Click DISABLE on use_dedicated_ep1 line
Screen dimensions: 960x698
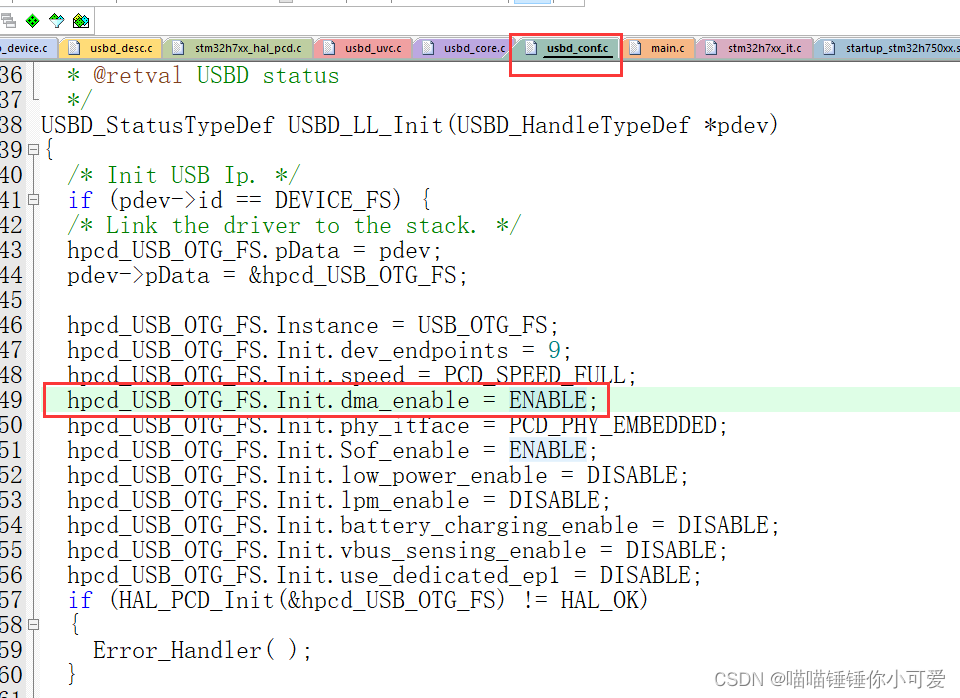click(x=645, y=576)
